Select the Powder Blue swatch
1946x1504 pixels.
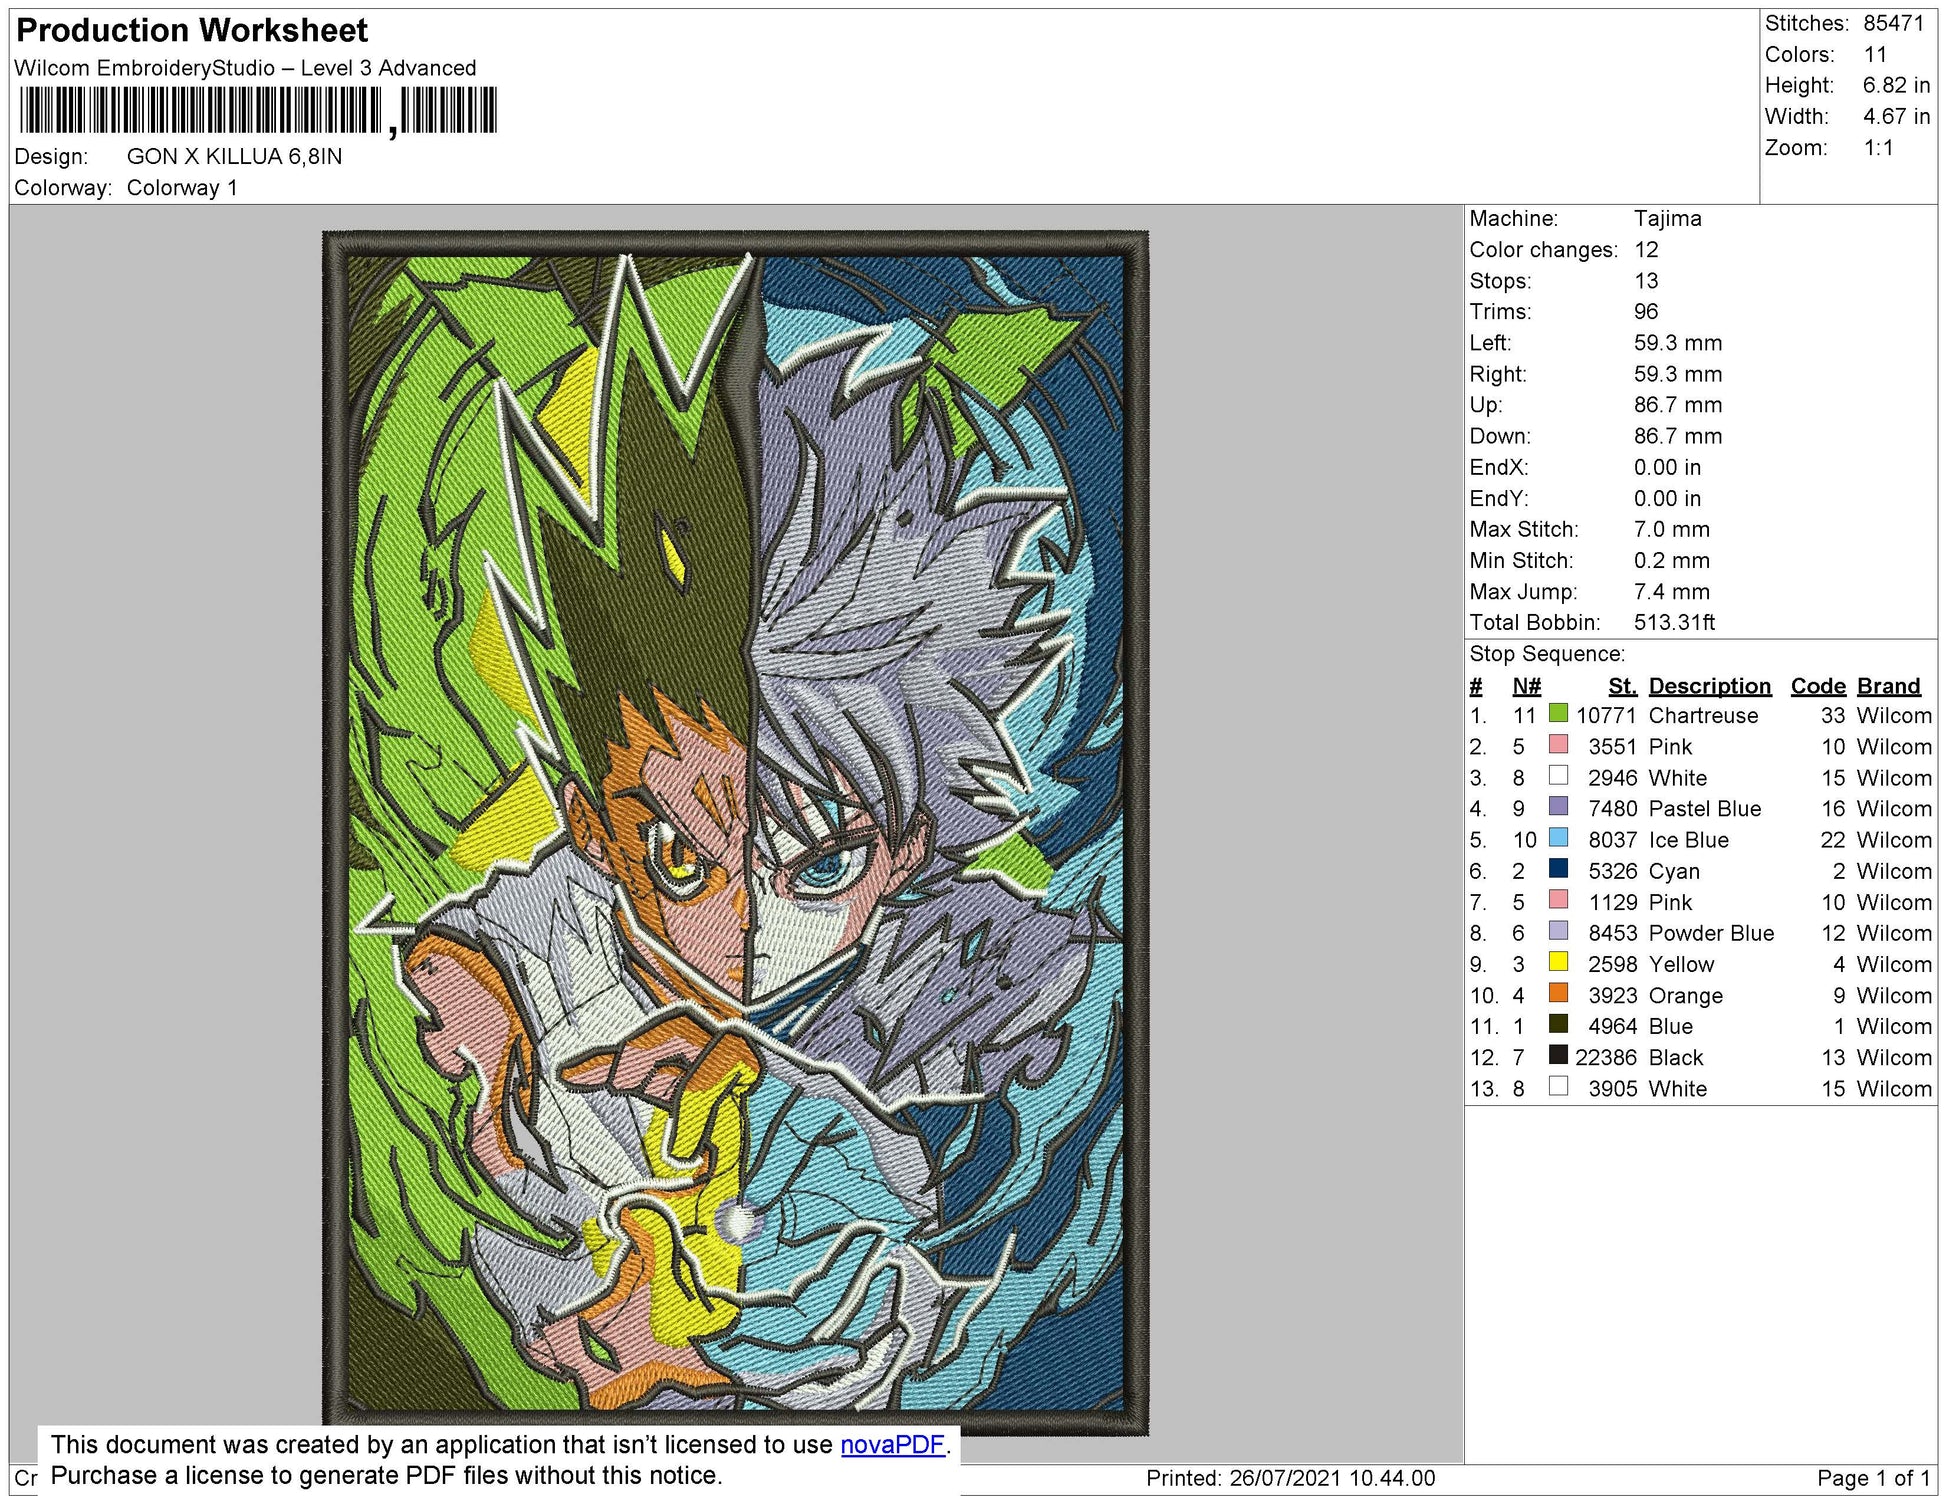(1557, 932)
